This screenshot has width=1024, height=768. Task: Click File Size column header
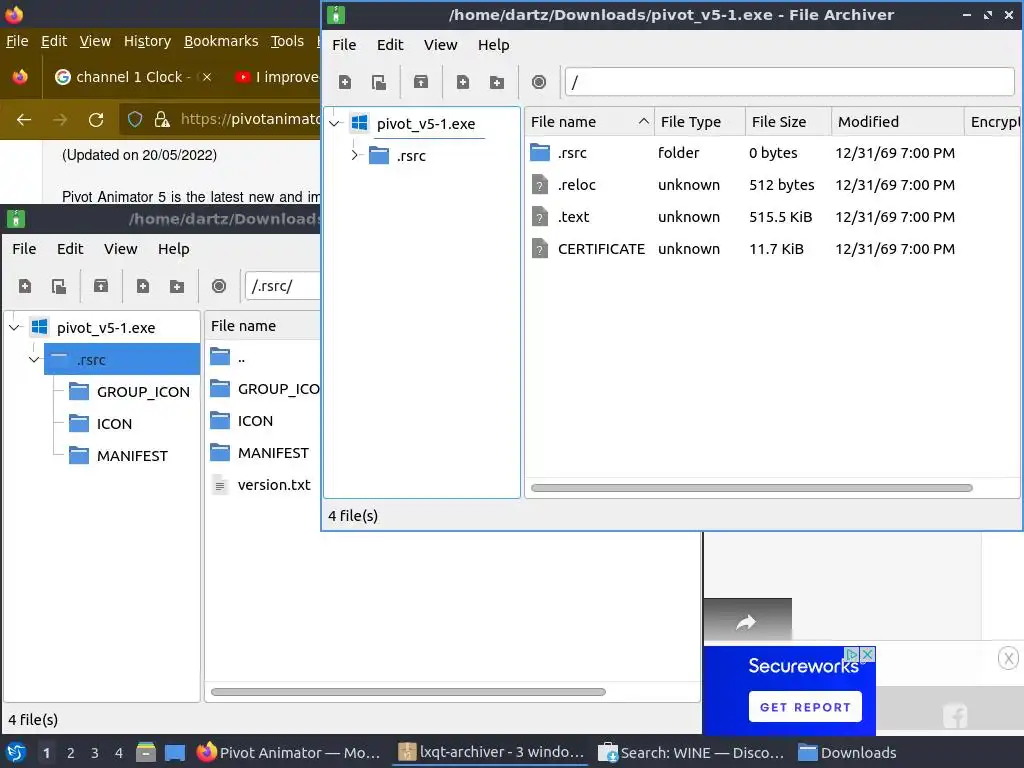pyautogui.click(x=788, y=121)
